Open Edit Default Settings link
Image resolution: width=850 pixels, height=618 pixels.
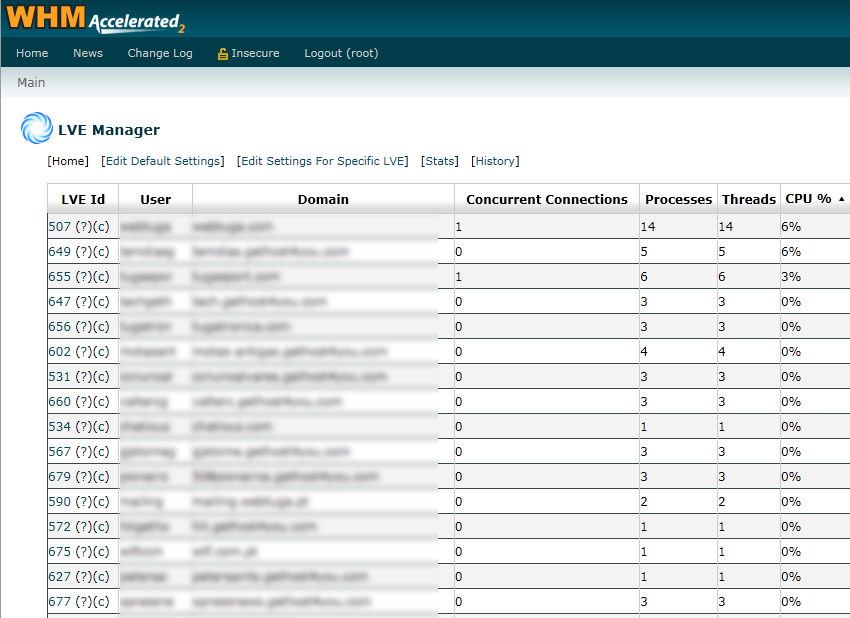click(163, 161)
